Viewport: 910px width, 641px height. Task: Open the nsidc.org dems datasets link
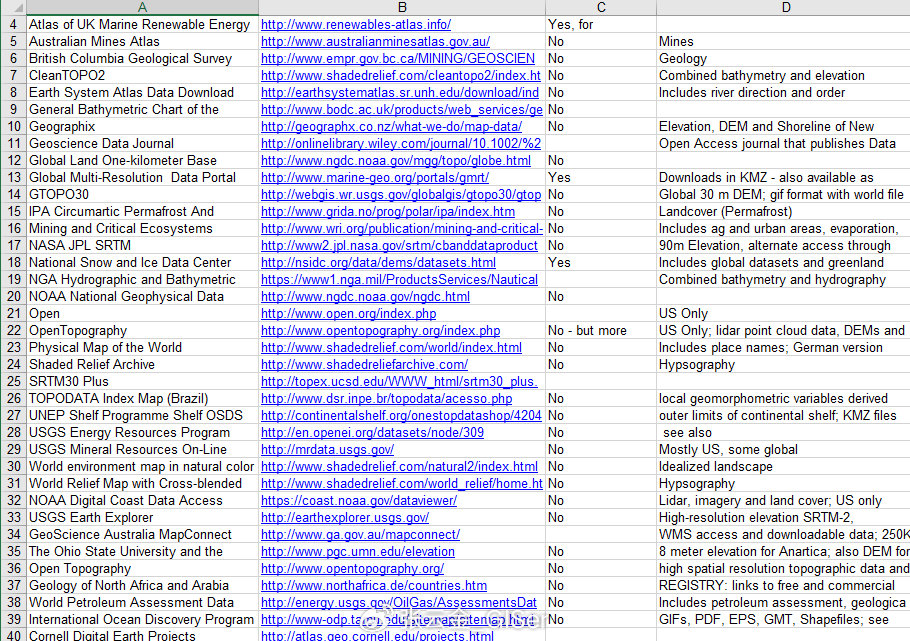(378, 262)
